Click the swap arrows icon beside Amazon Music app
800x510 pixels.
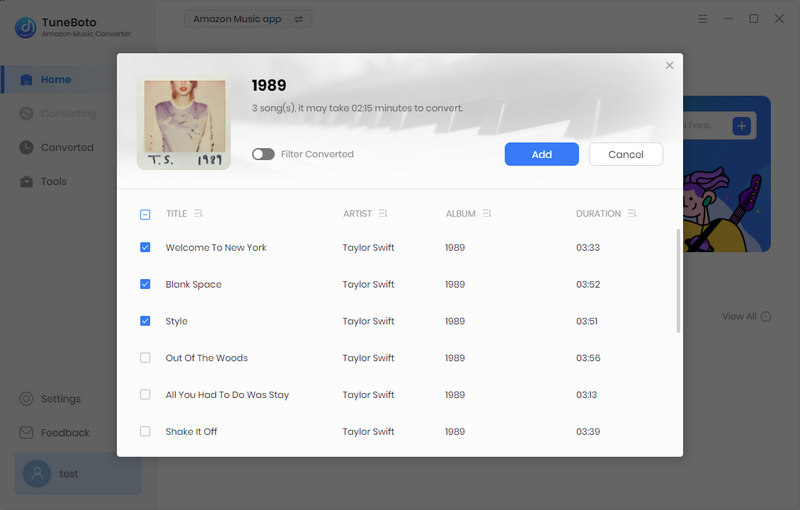coord(299,19)
